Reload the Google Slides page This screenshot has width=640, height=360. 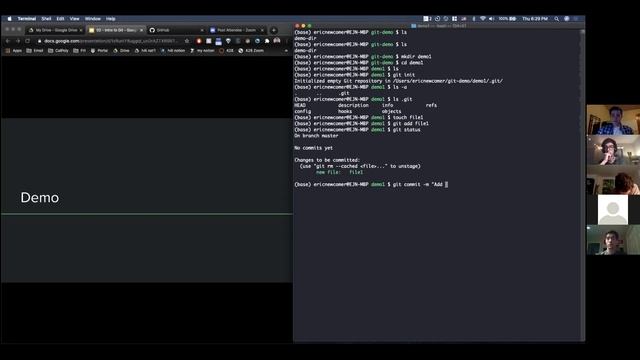(x=27, y=41)
